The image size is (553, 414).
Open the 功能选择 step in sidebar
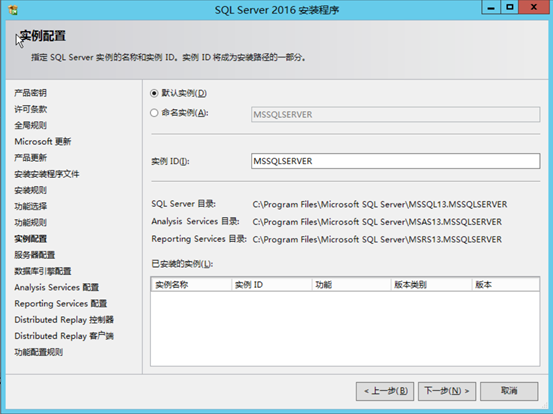[x=30, y=206]
